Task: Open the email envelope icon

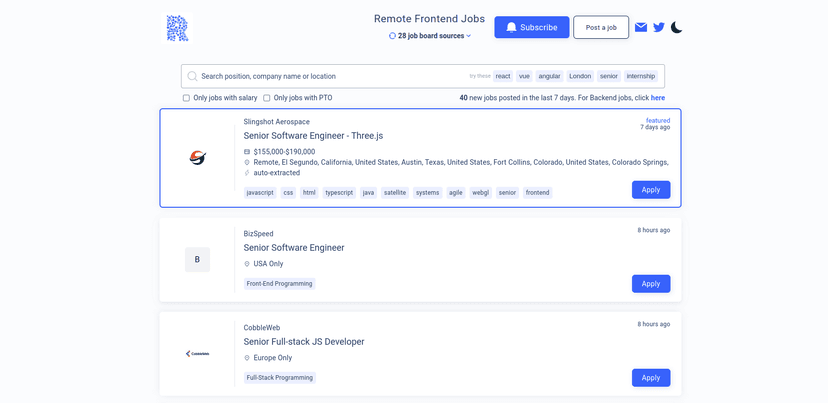Action: tap(641, 27)
